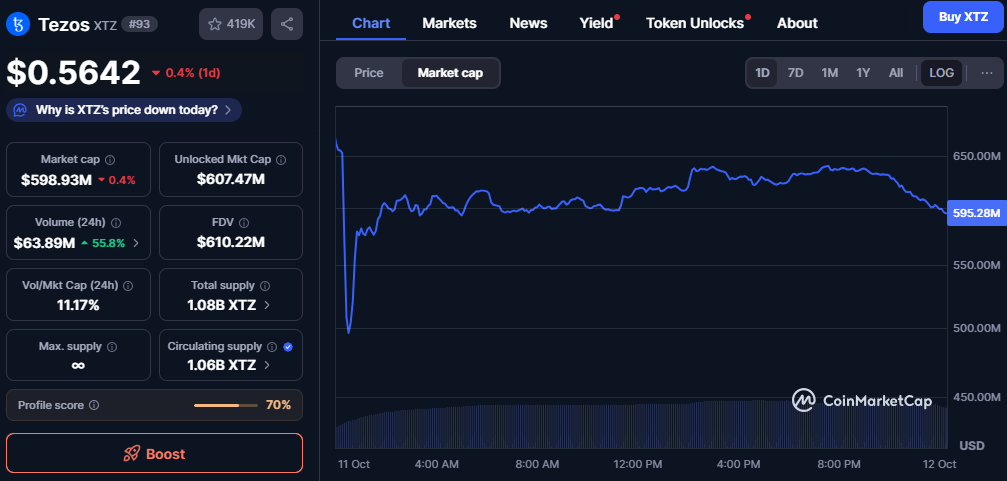Image resolution: width=1007 pixels, height=481 pixels.
Task: Click the Boost button
Action: click(154, 453)
